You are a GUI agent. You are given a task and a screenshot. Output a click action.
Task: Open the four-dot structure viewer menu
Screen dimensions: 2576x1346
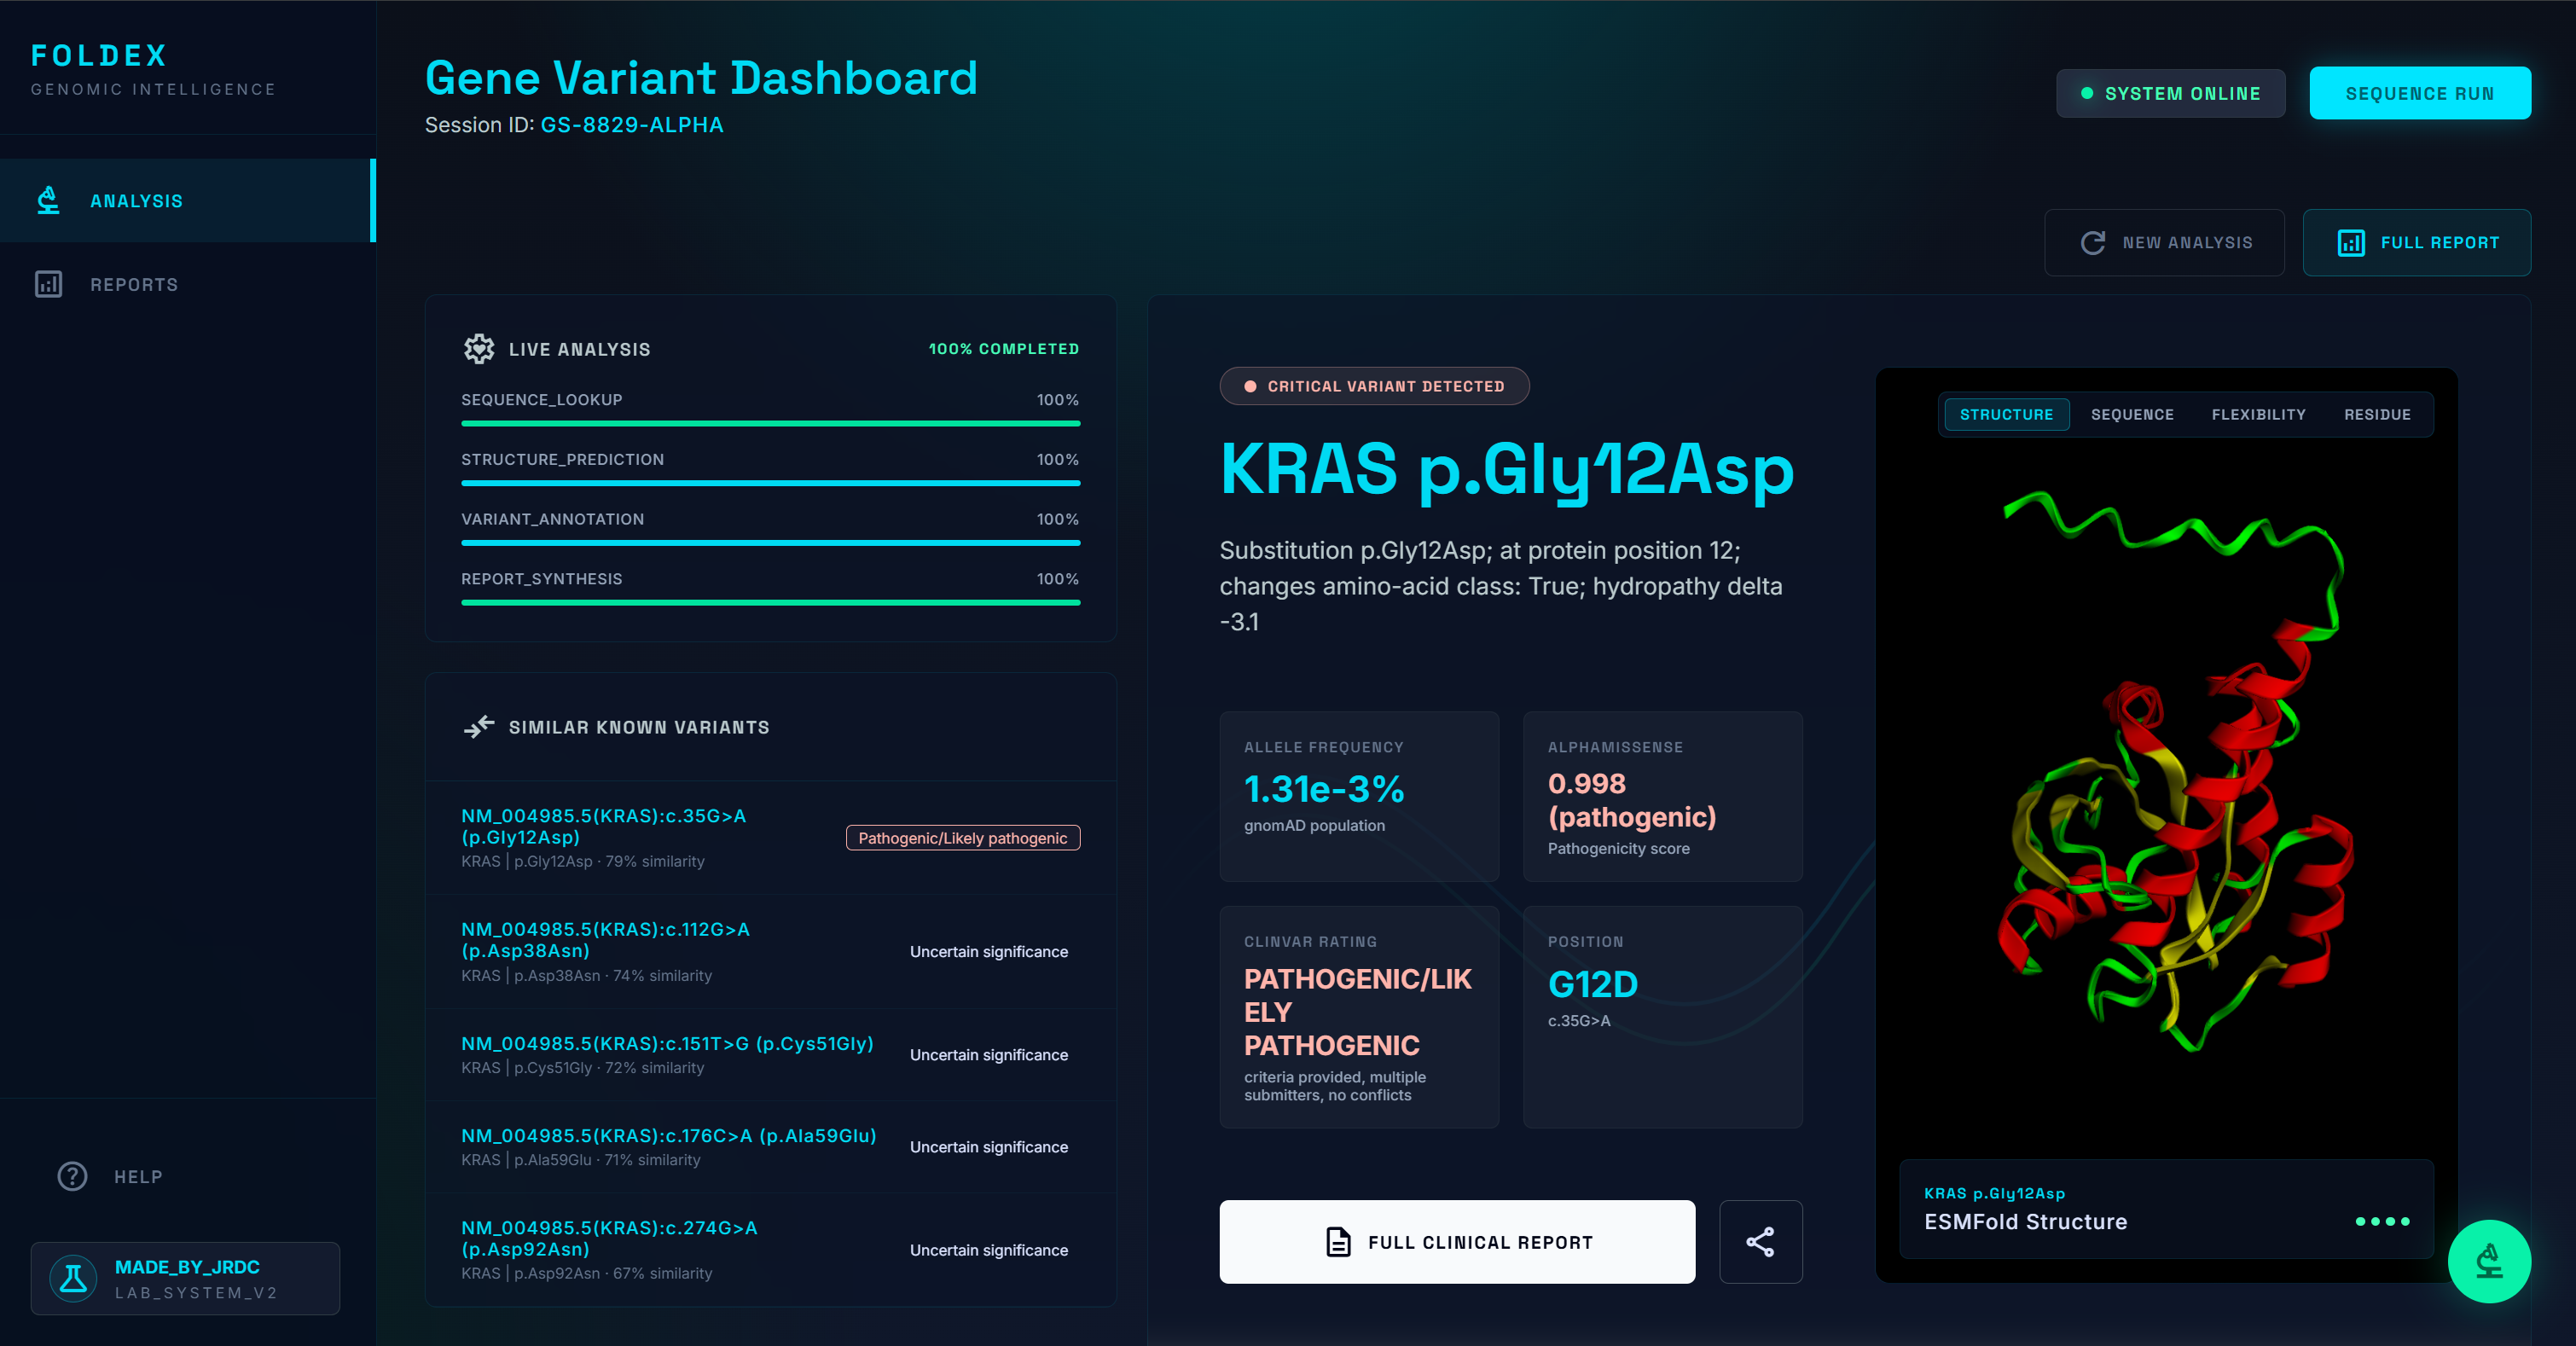[2382, 1221]
